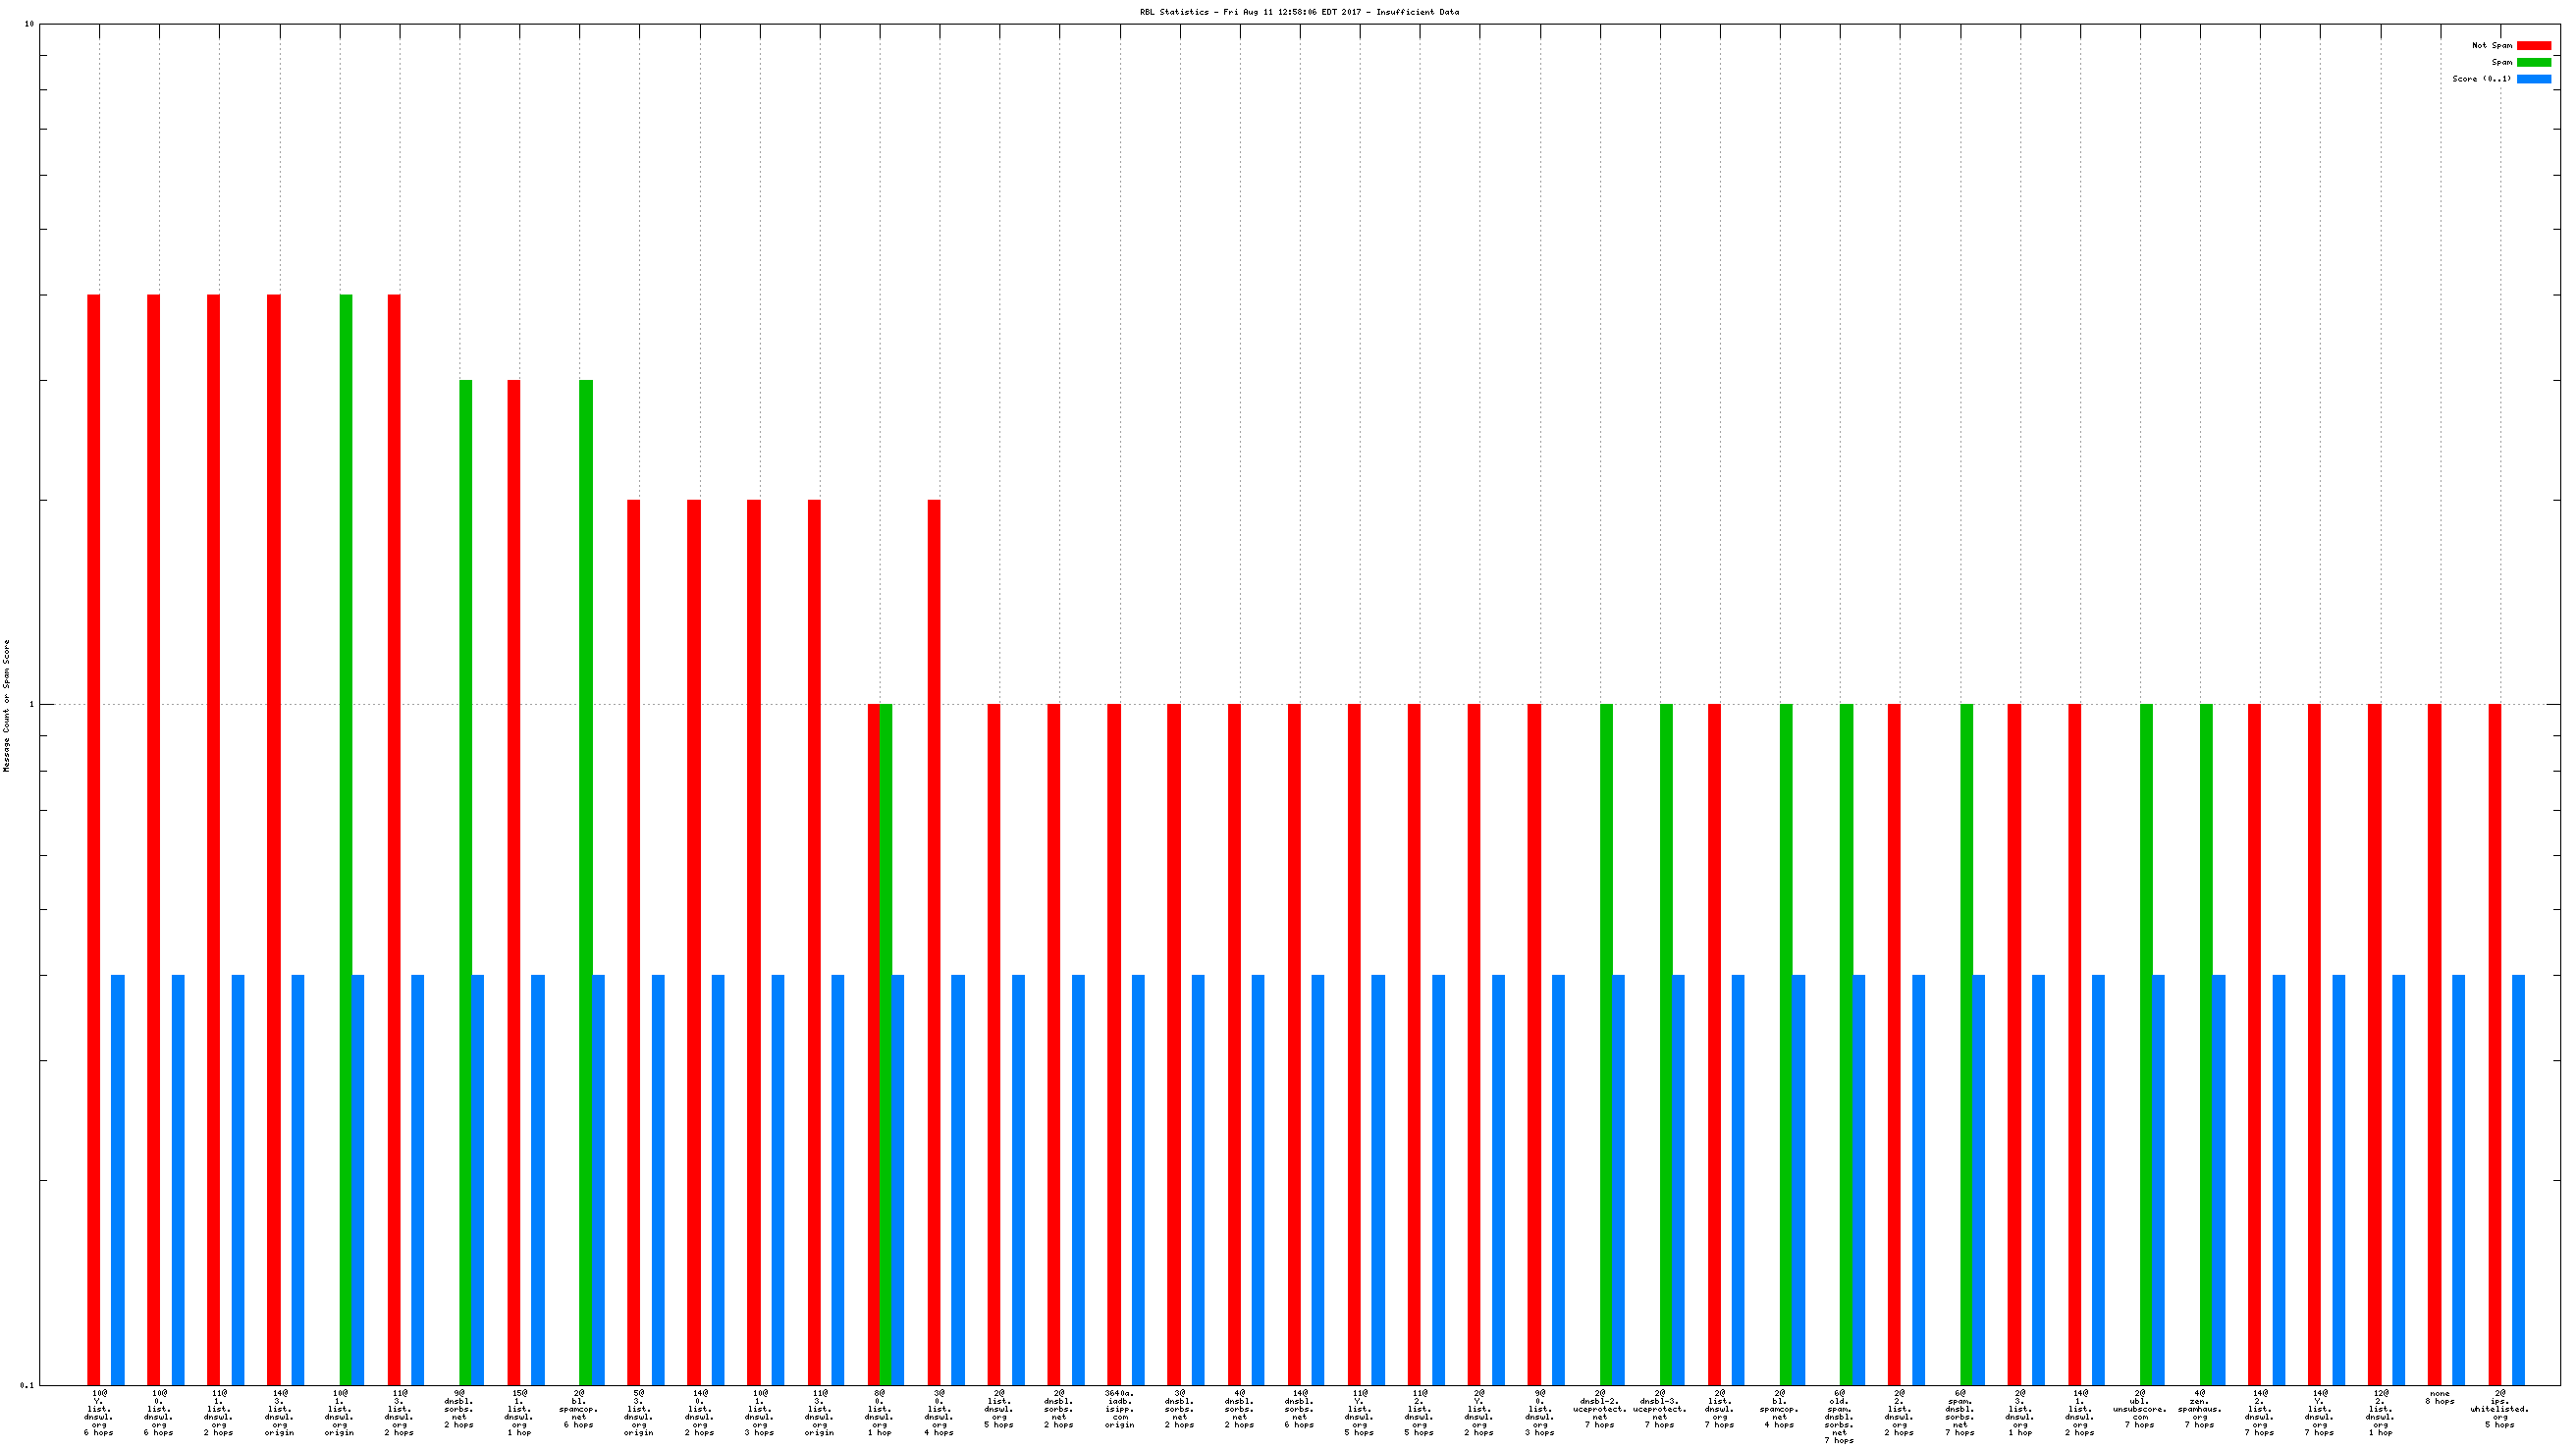
Task: Select the blue score bar for ips.whitelisted.org
Action: (x=2518, y=1179)
